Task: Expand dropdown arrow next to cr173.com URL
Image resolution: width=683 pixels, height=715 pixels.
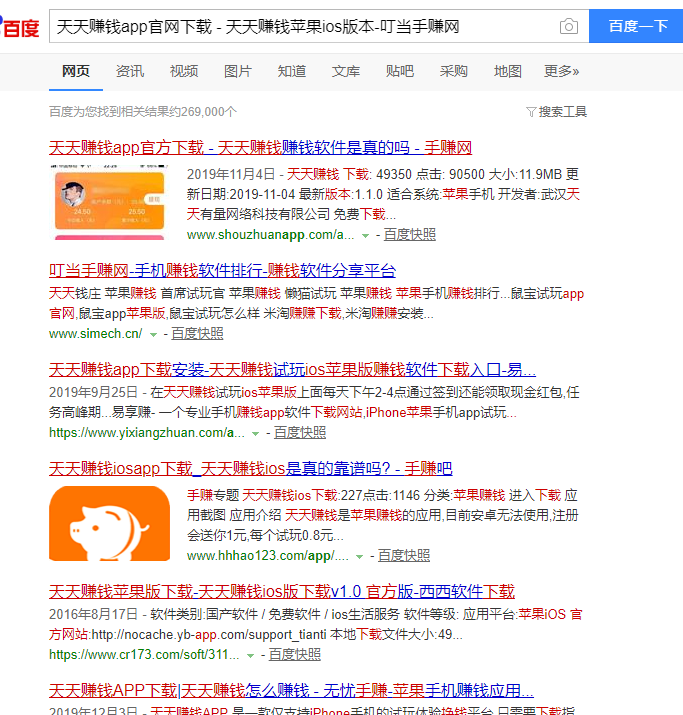Action: pyautogui.click(x=250, y=655)
